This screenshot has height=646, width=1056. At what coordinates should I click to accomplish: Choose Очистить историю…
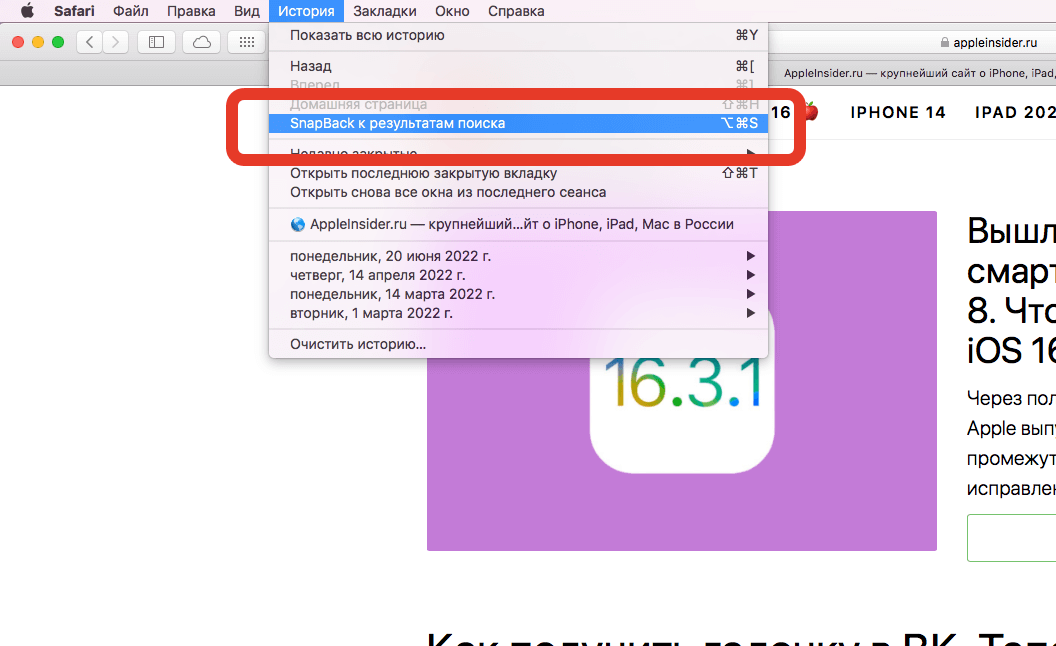click(x=518, y=344)
